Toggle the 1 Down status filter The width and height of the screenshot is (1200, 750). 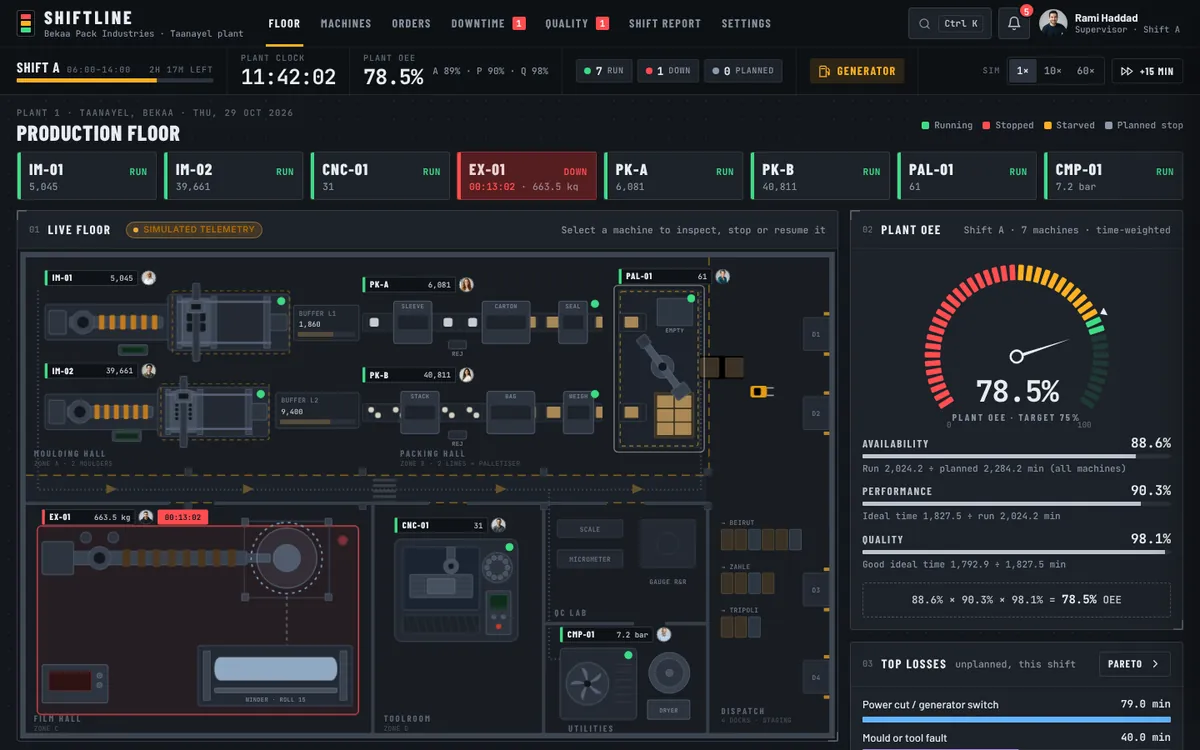point(668,71)
